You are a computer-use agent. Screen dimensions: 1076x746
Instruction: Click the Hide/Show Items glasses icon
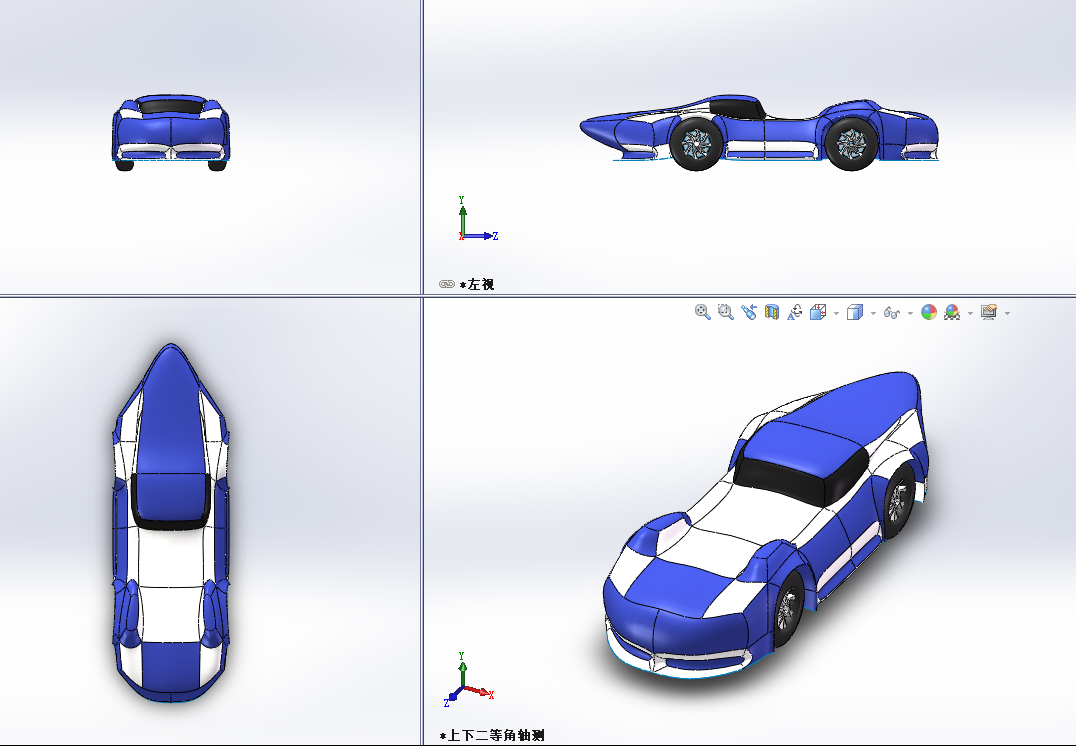click(x=891, y=313)
